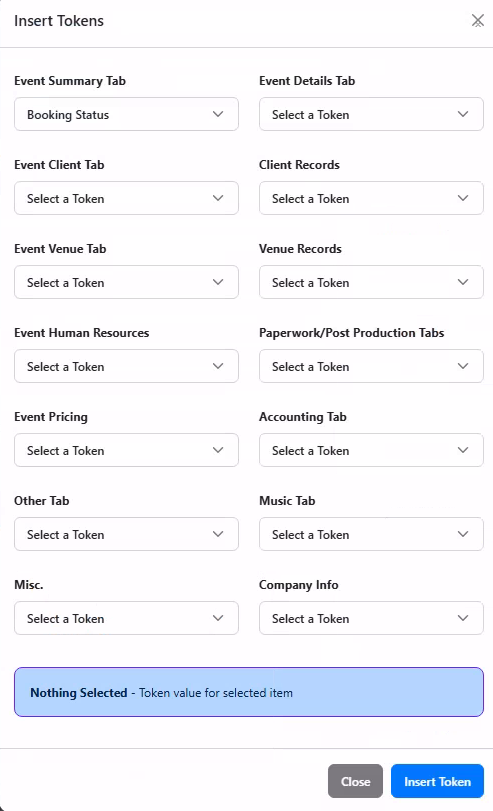Open the Event Summary Tab dropdown showing Booking Status

click(126, 114)
